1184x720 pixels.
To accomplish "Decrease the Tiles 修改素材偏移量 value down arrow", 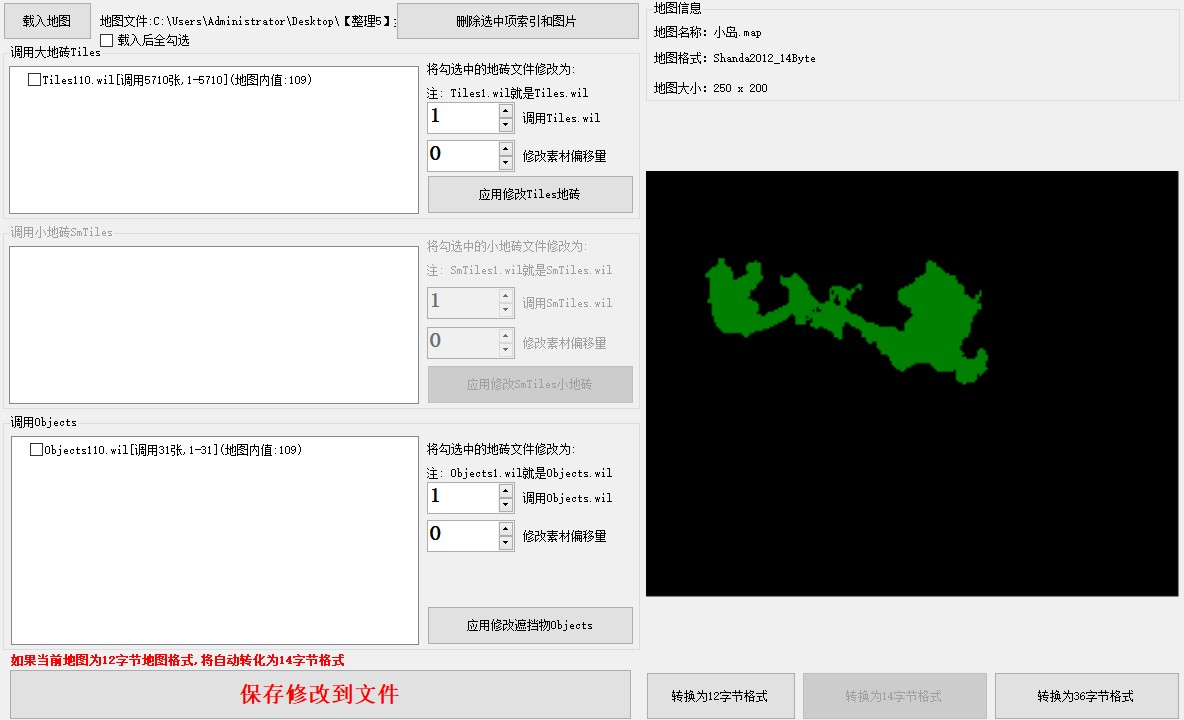I will [x=506, y=163].
